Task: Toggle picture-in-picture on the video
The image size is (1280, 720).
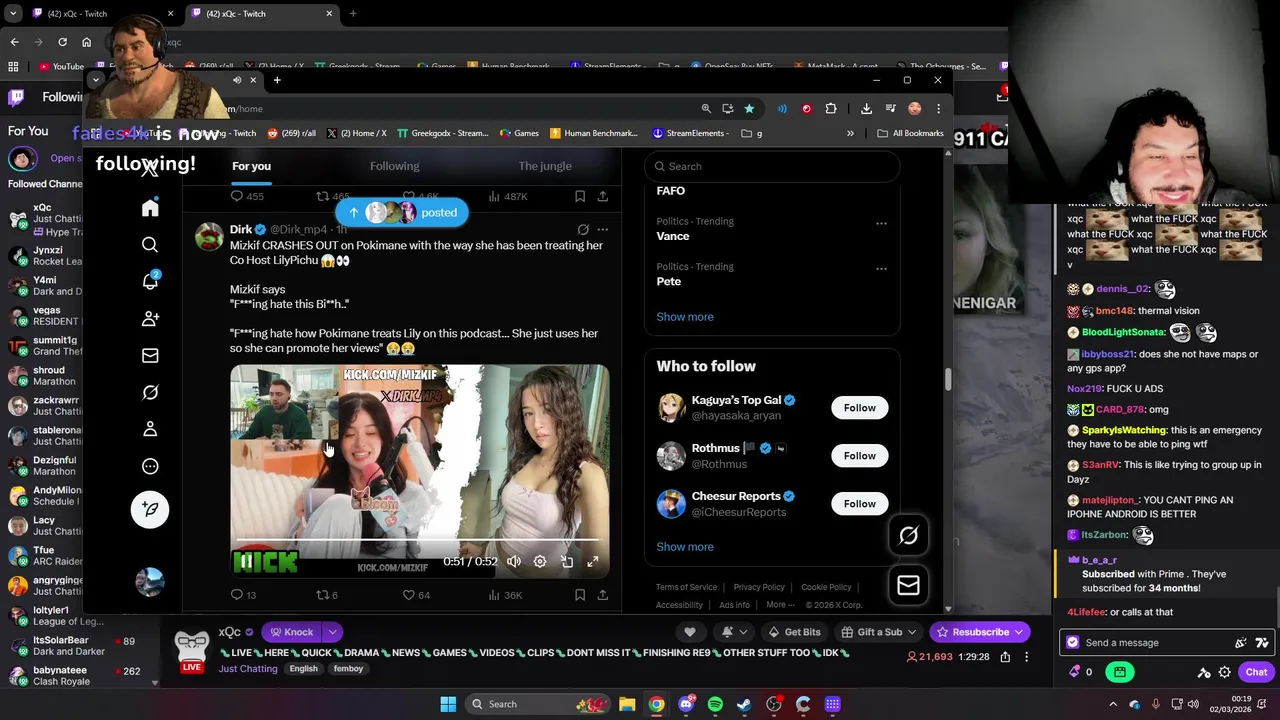Action: click(x=567, y=562)
